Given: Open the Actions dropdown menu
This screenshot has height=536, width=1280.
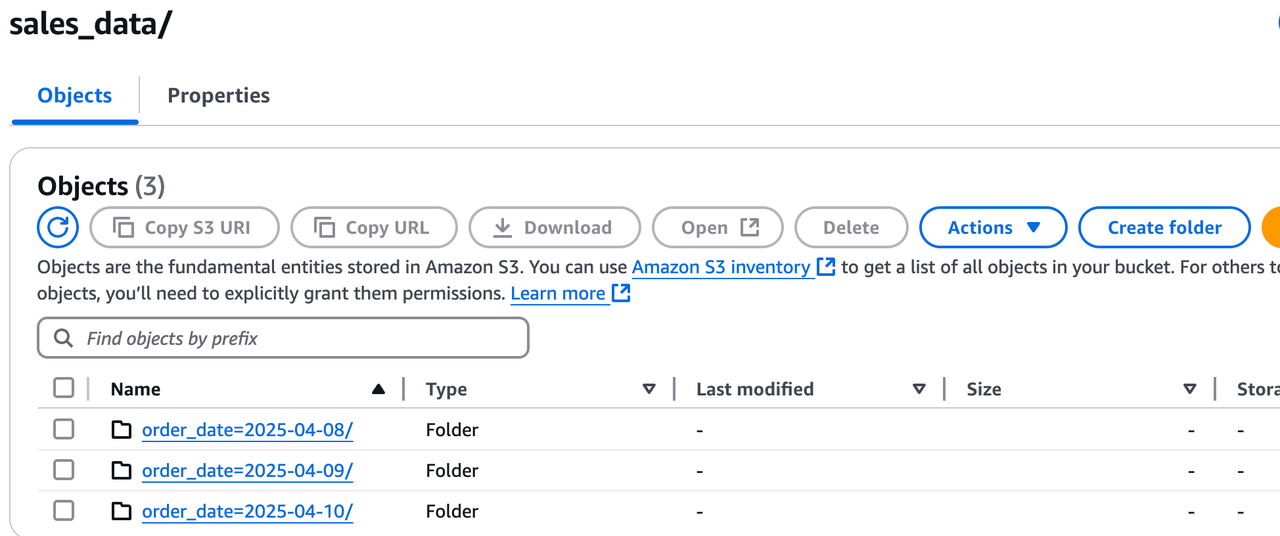Looking at the screenshot, I should pos(993,228).
